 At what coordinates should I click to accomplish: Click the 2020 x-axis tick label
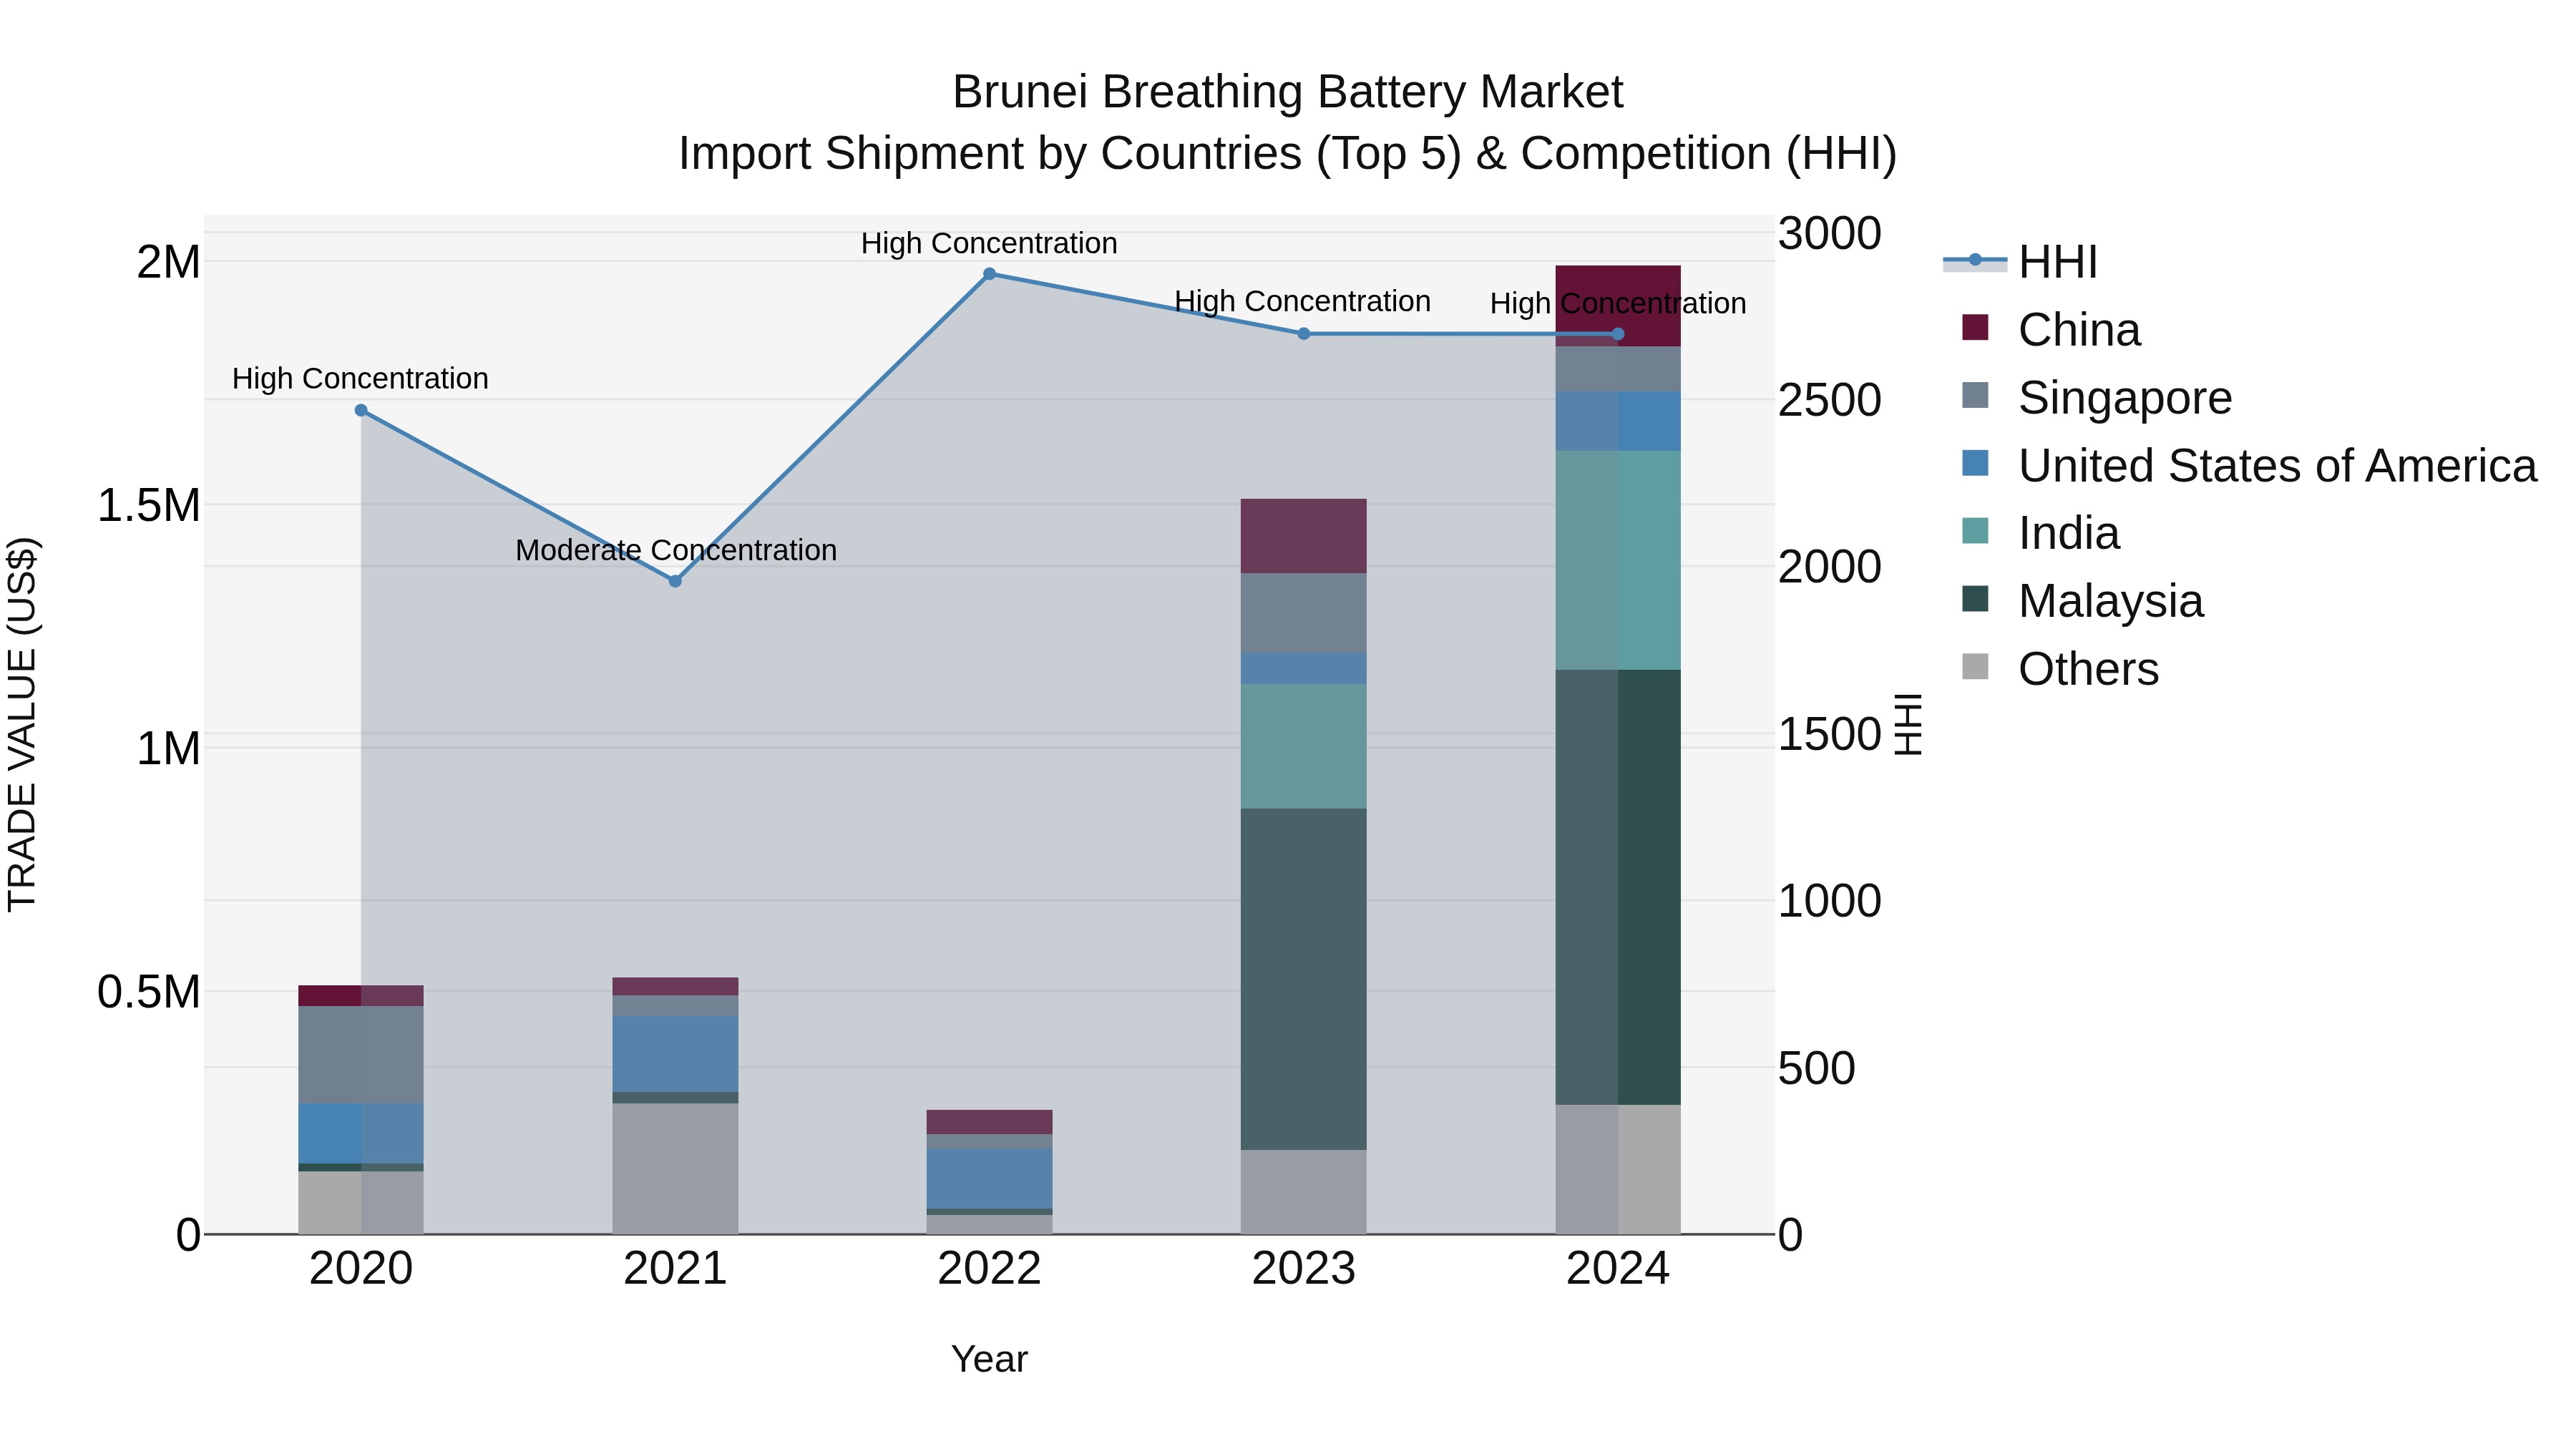(x=361, y=1269)
